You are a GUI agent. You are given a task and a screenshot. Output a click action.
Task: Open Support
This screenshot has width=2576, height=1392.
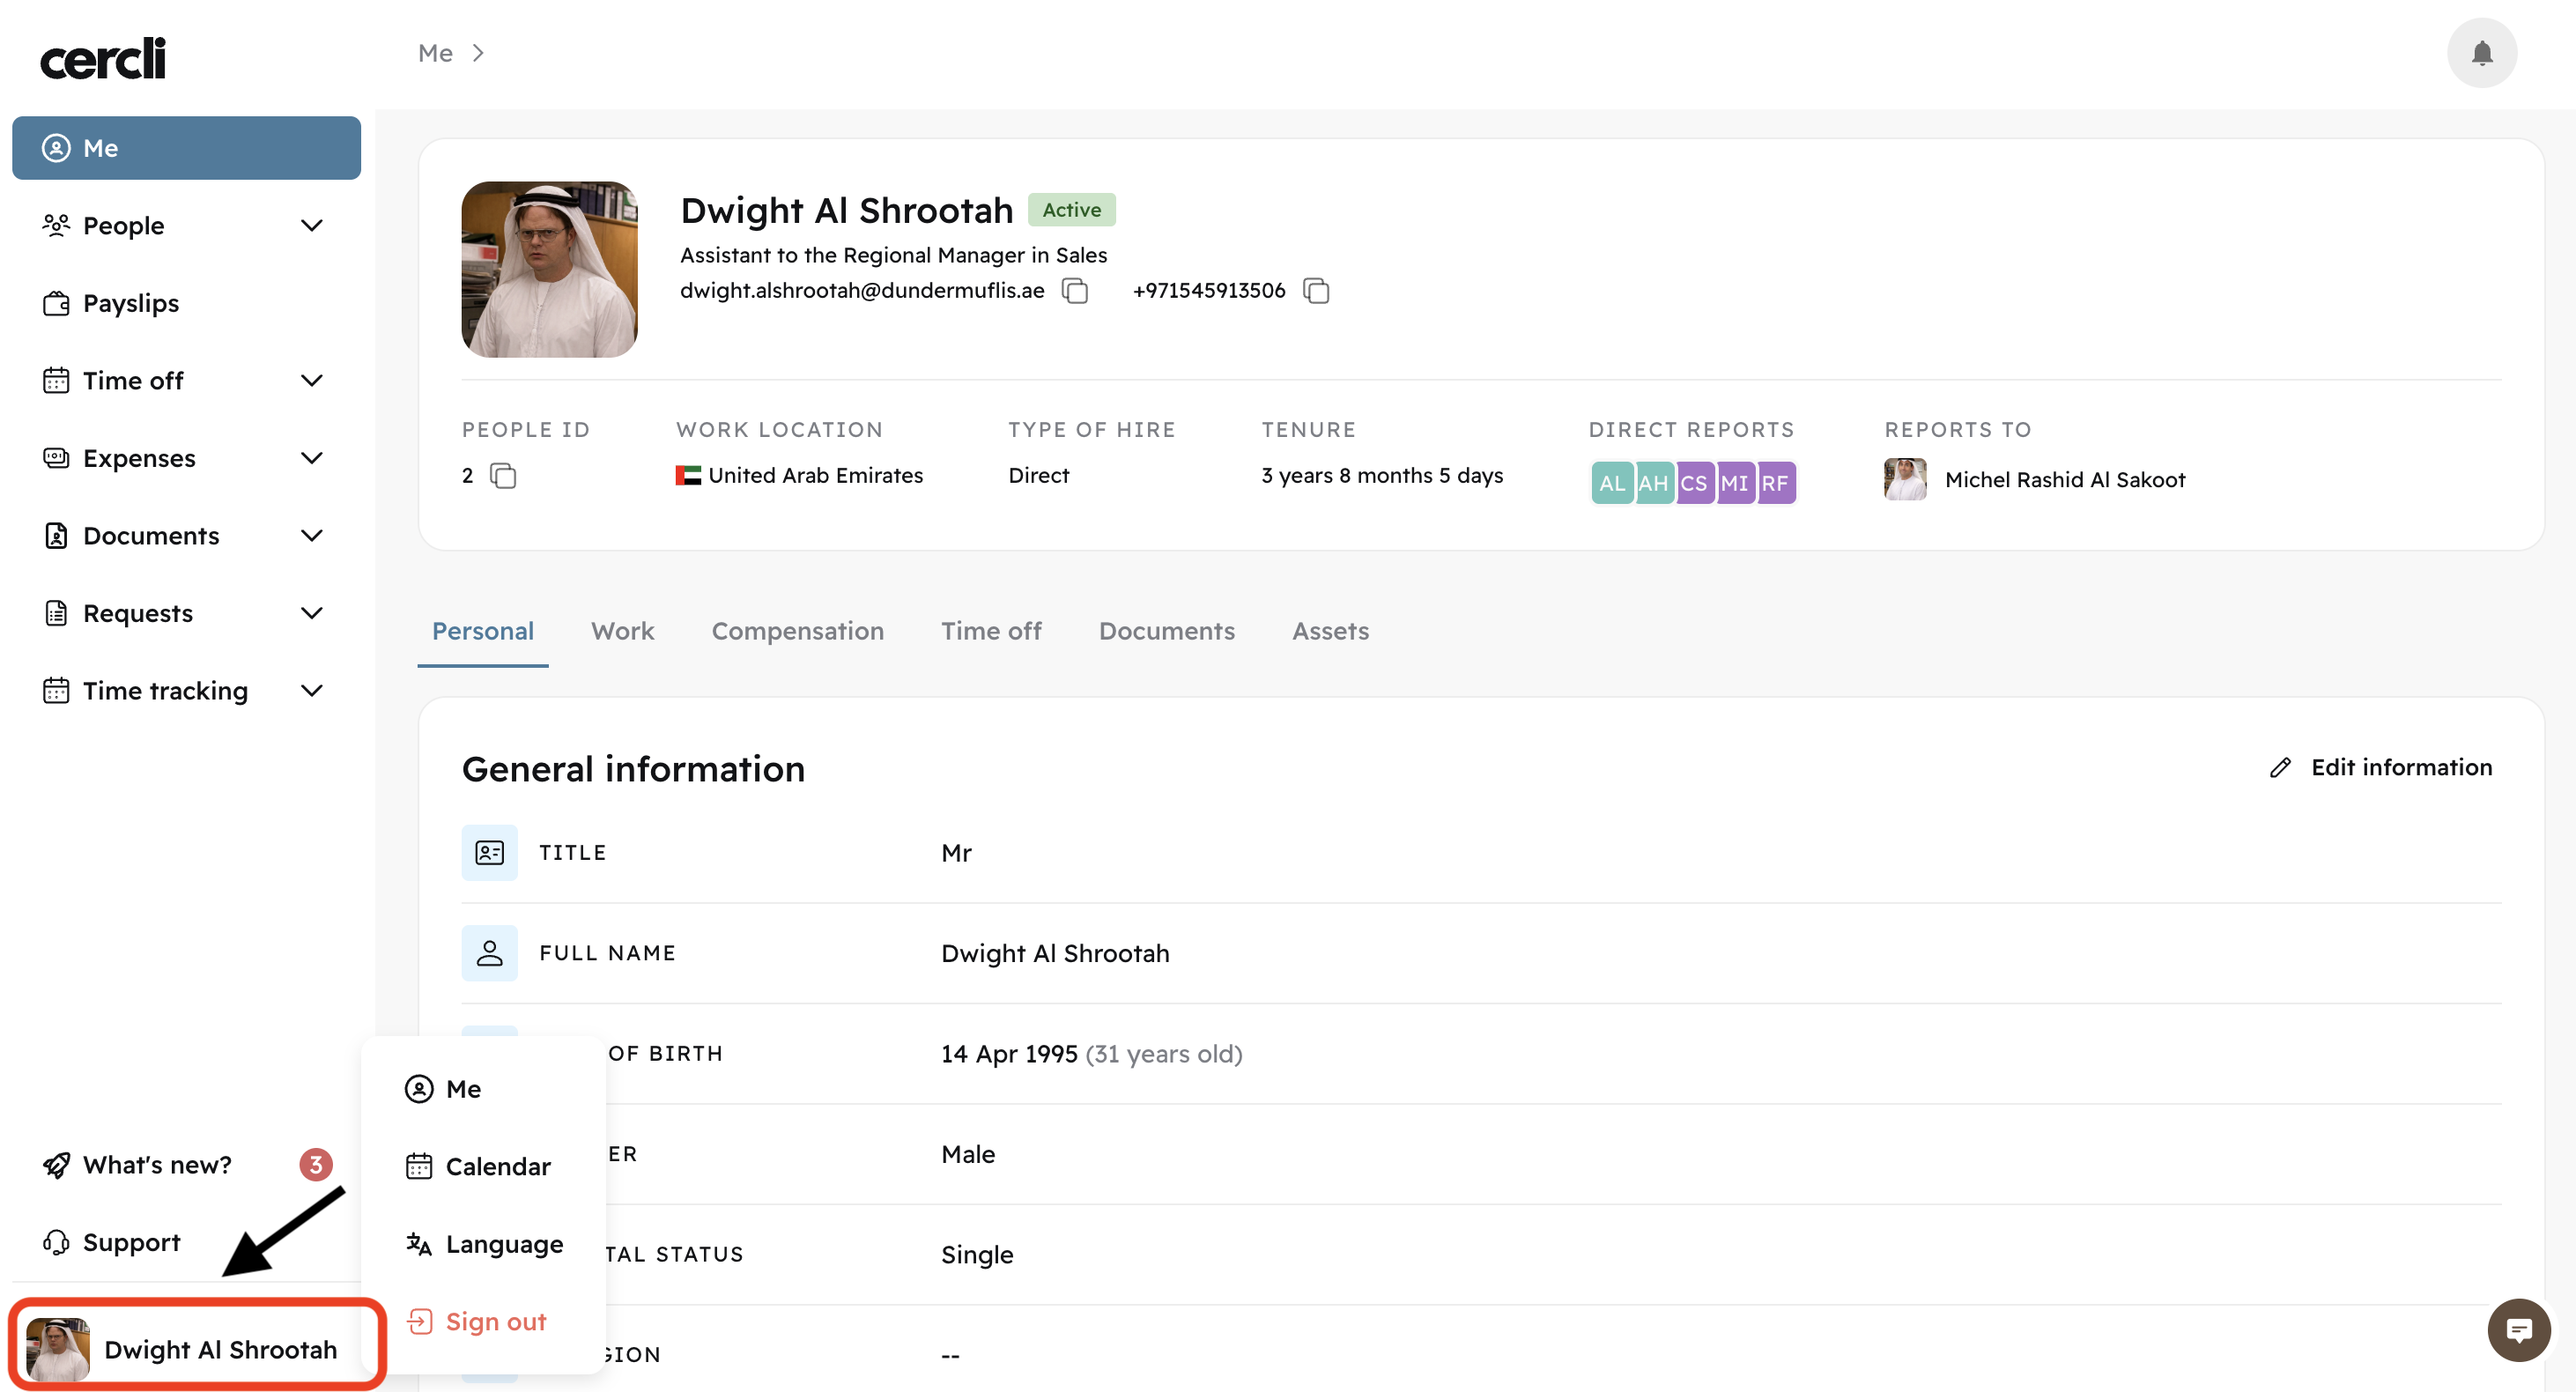[186, 1243]
